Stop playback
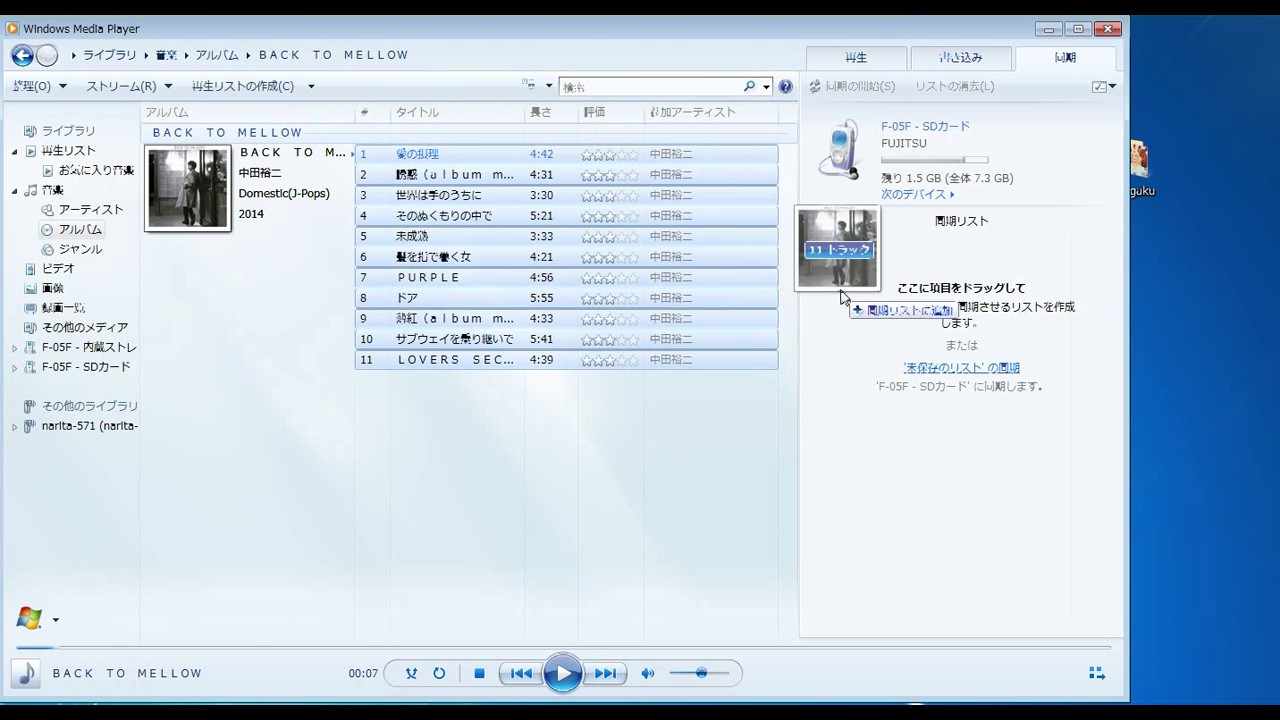 479,674
